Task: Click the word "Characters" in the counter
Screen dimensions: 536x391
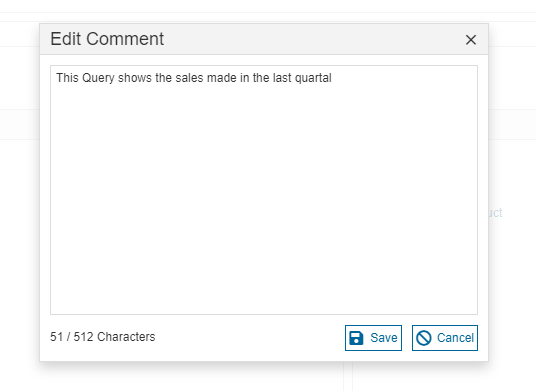Action: coord(126,337)
